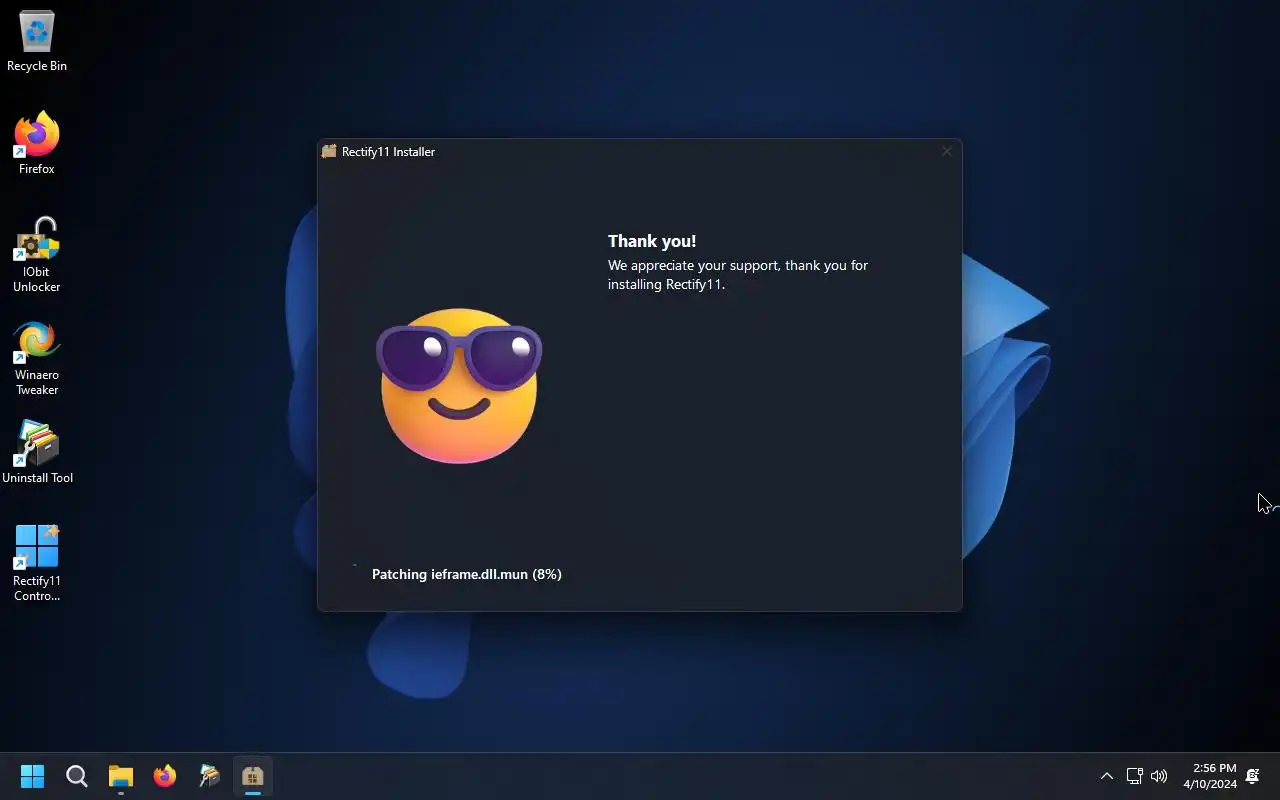The image size is (1280, 800).
Task: Click the Rectify11 Installer title bar icon
Action: click(329, 152)
